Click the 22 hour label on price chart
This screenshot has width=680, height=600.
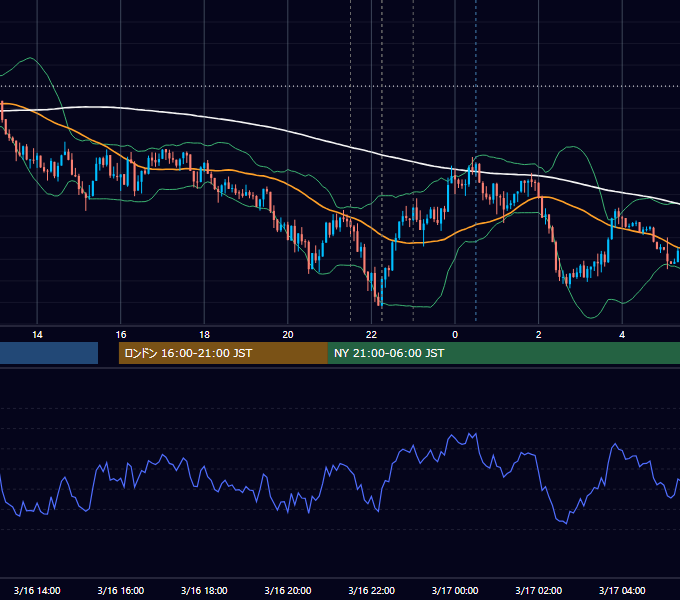pos(371,335)
